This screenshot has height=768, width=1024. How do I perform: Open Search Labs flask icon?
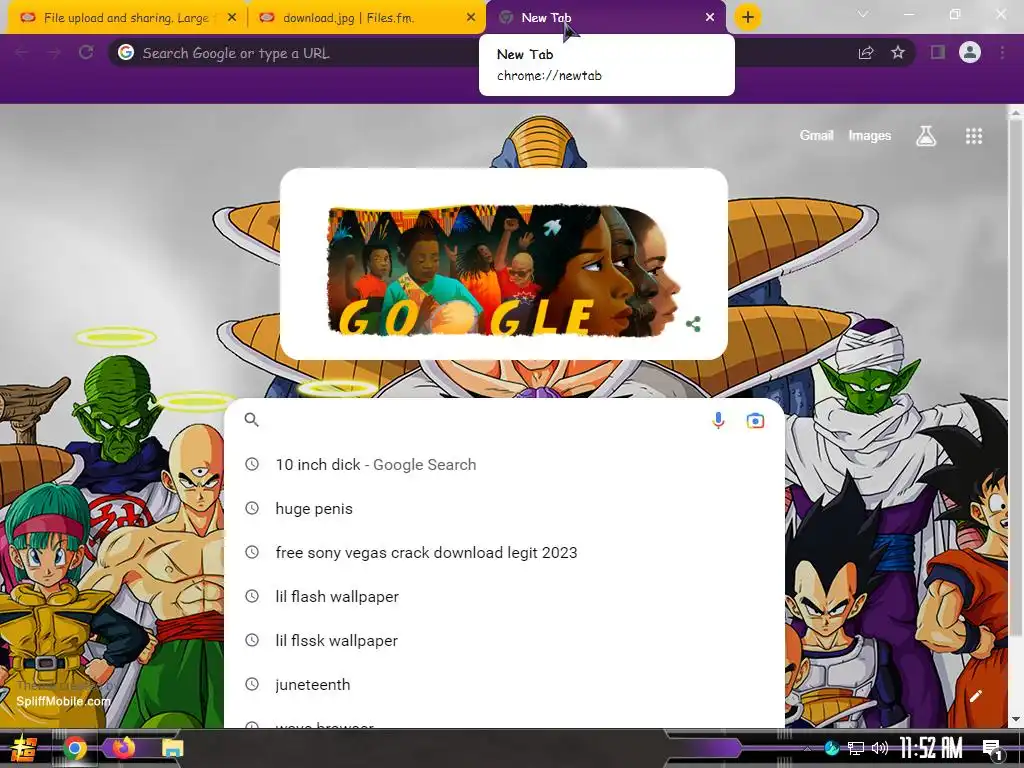(926, 136)
